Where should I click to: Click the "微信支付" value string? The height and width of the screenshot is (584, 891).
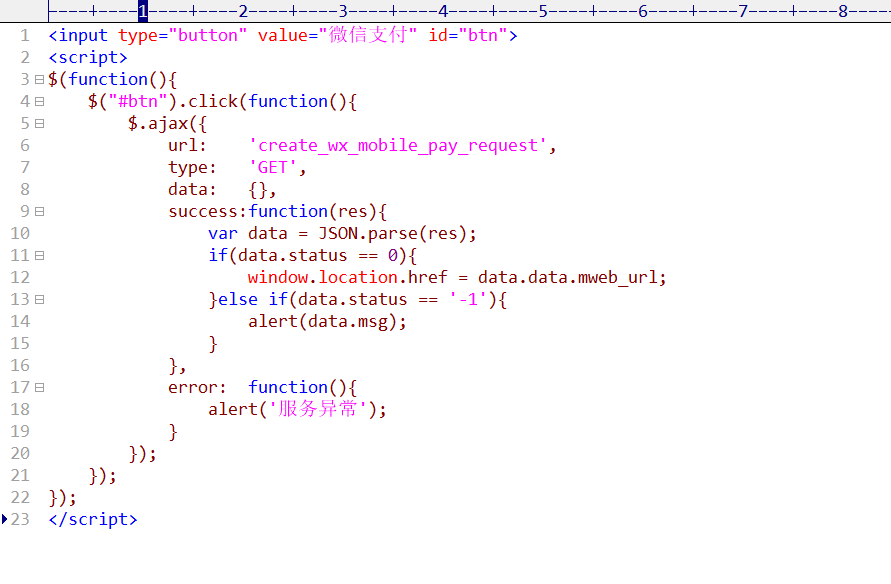point(368,35)
